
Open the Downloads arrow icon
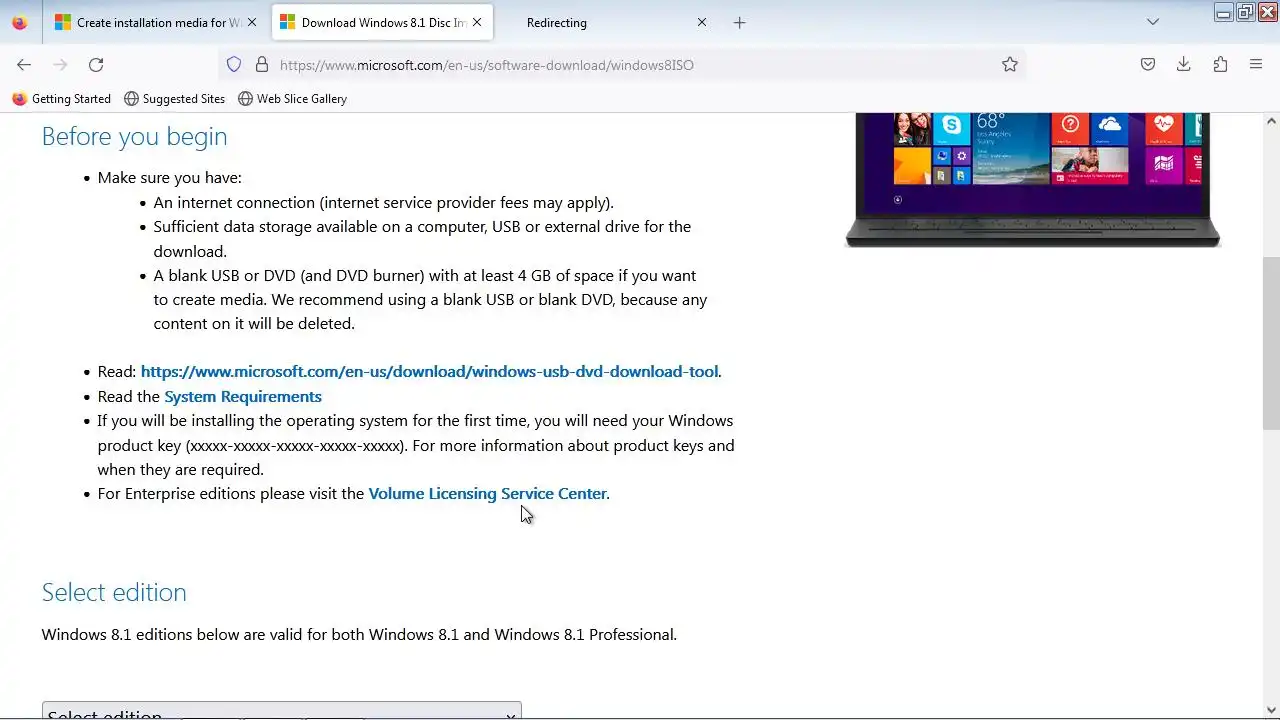(1184, 64)
